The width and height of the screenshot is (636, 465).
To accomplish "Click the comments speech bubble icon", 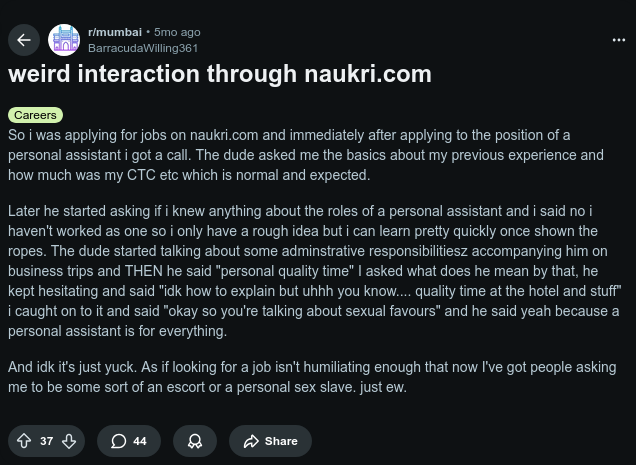I will (118, 441).
